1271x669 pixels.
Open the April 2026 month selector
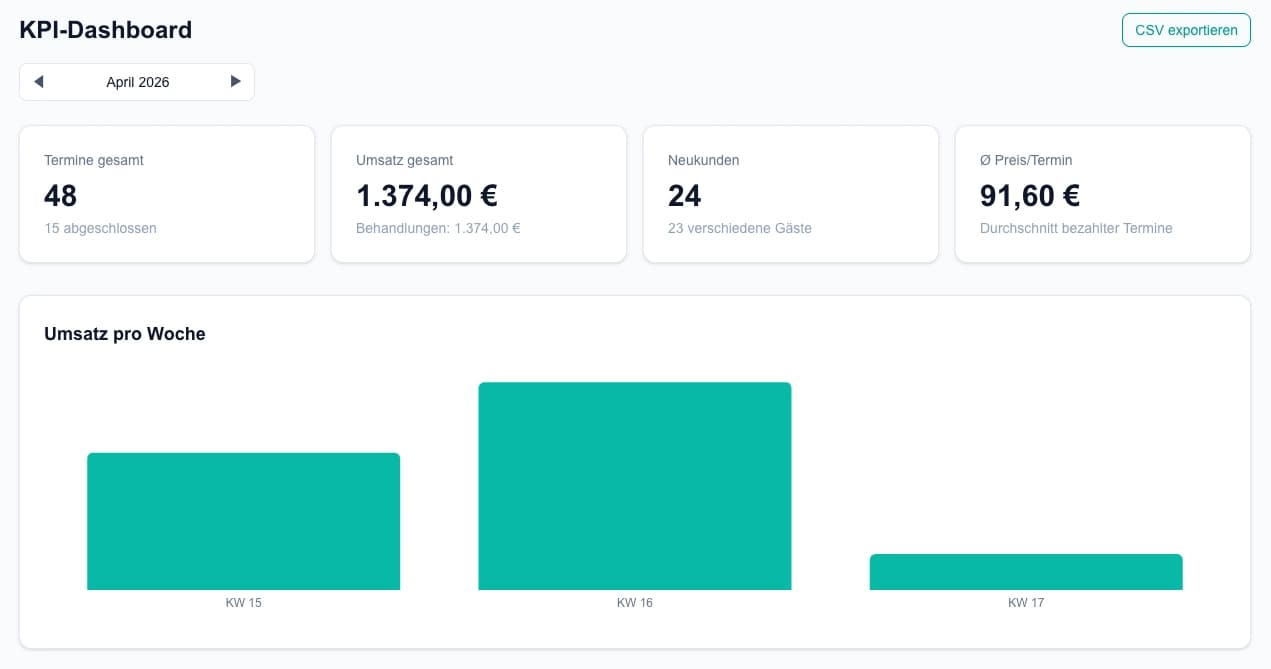click(136, 81)
